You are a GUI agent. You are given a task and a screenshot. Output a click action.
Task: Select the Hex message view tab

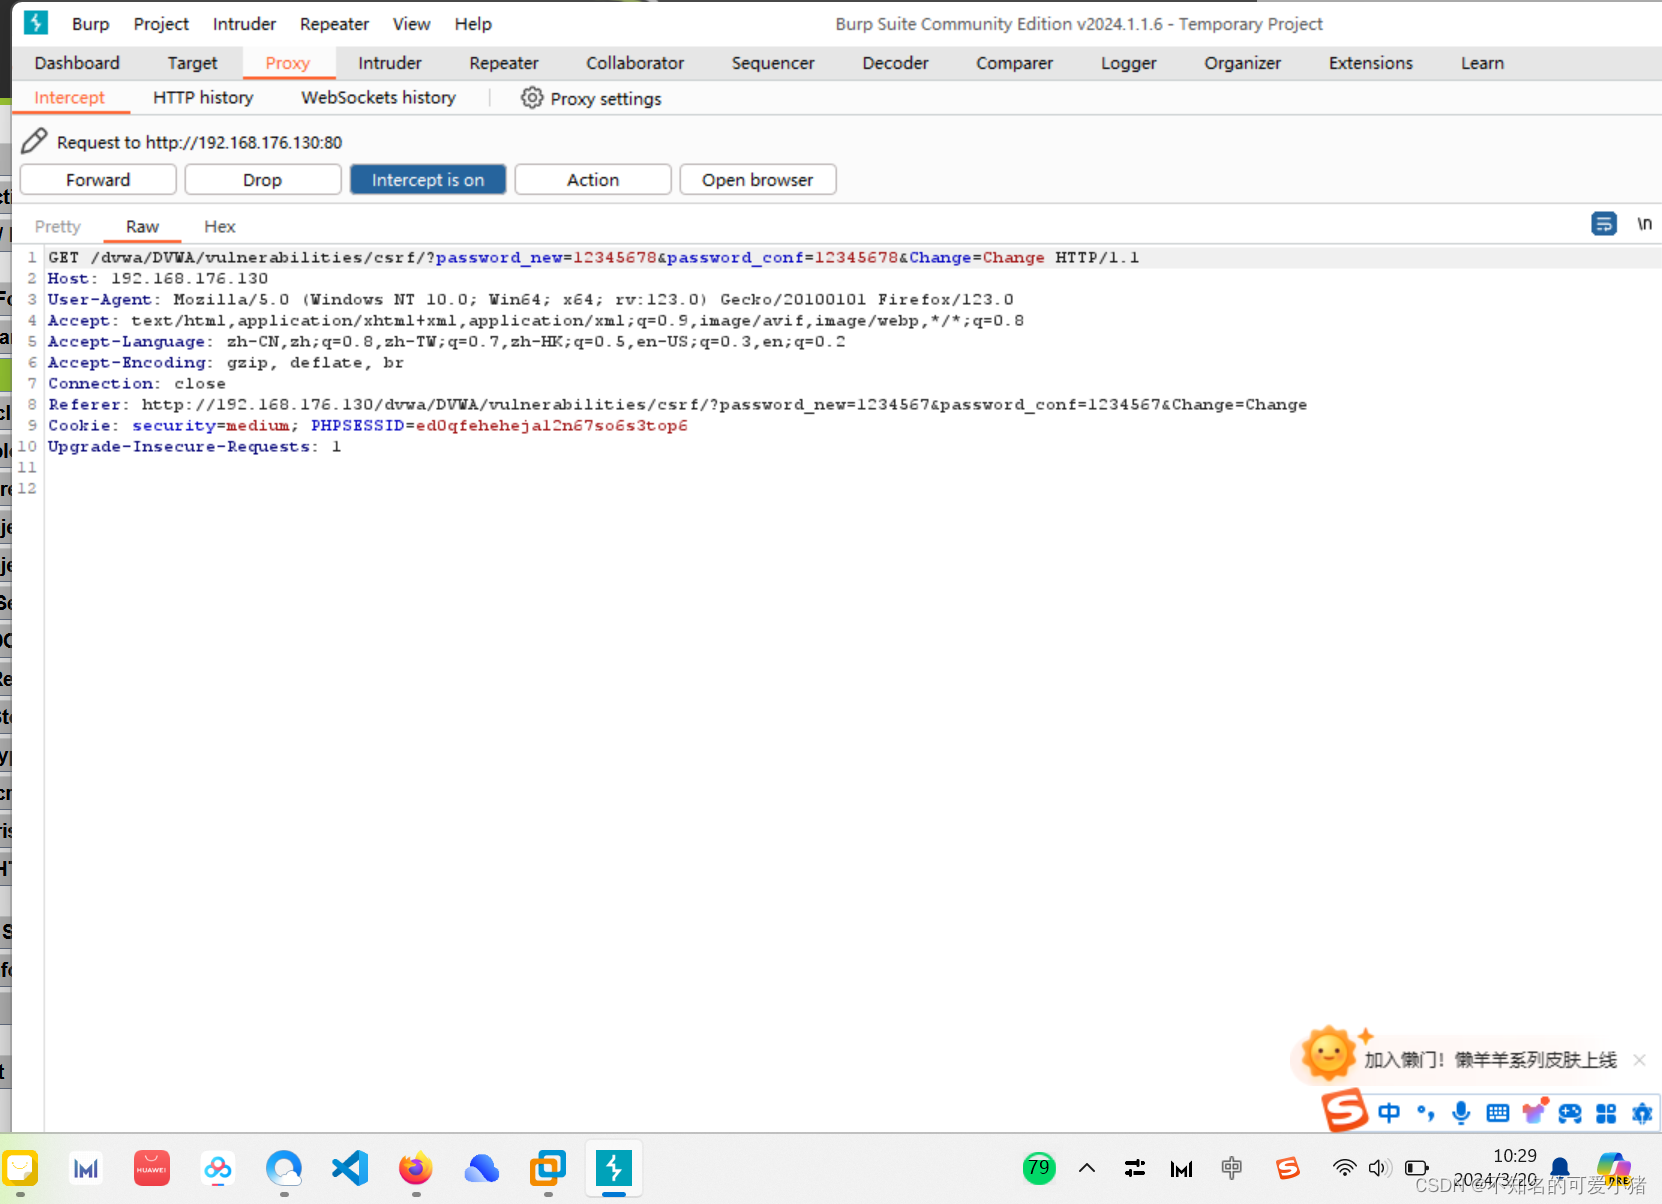point(220,226)
